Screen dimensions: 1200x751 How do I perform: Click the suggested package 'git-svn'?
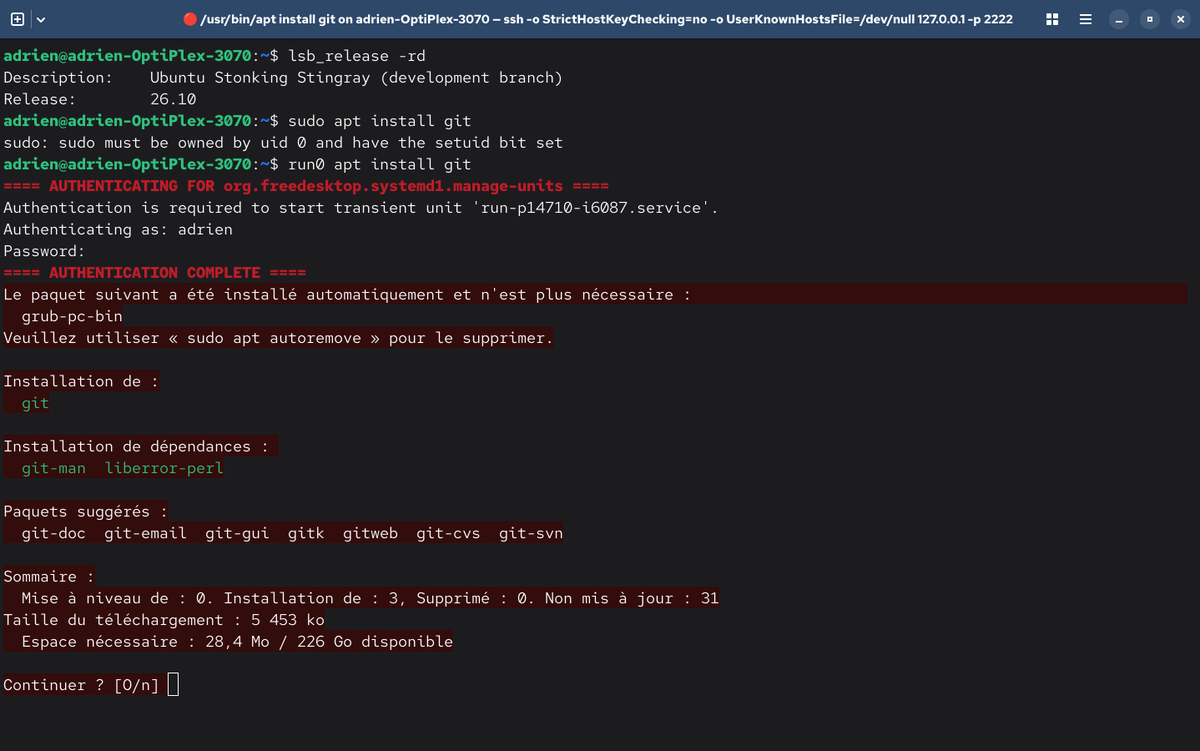click(531, 533)
